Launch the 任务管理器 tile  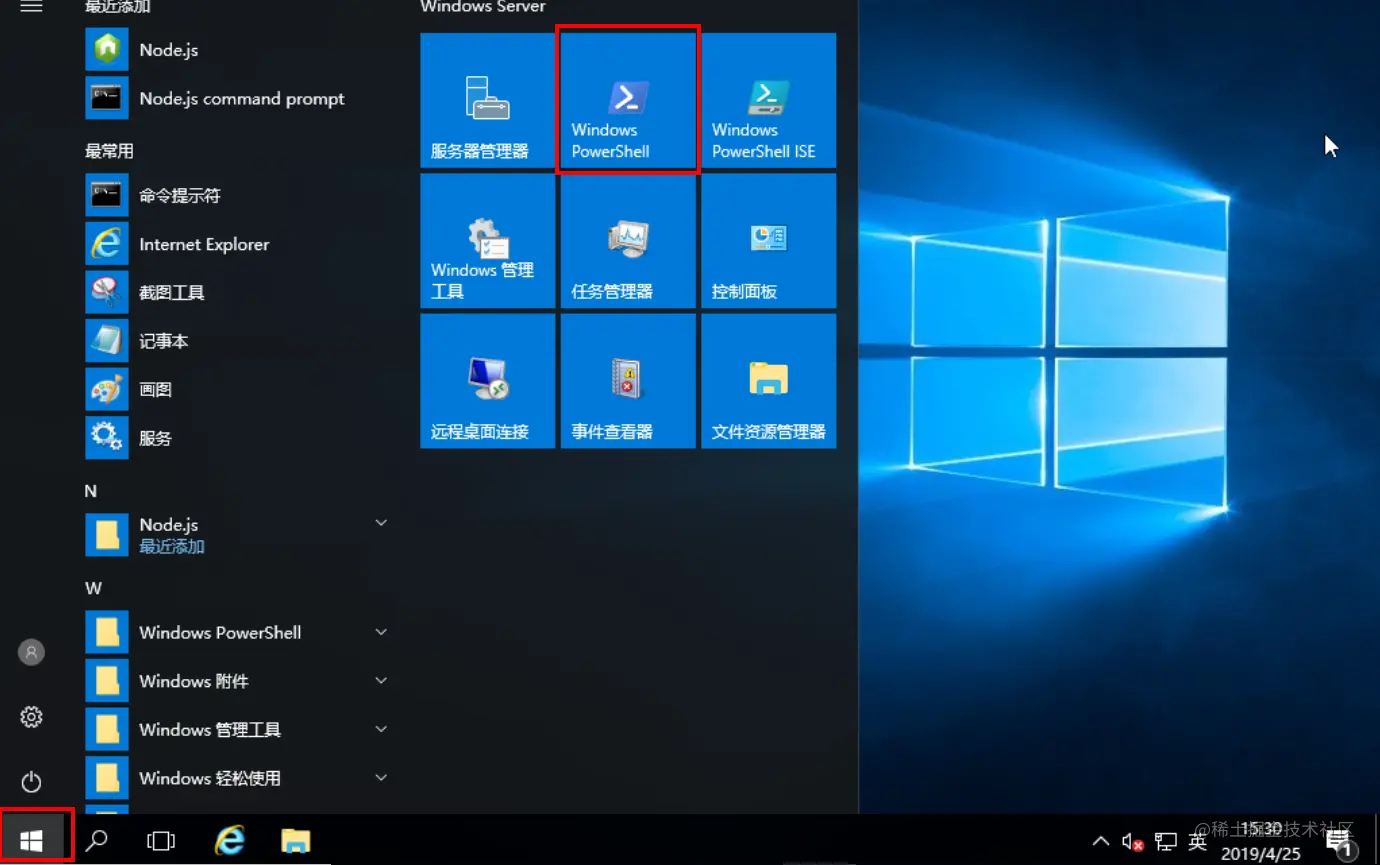628,240
